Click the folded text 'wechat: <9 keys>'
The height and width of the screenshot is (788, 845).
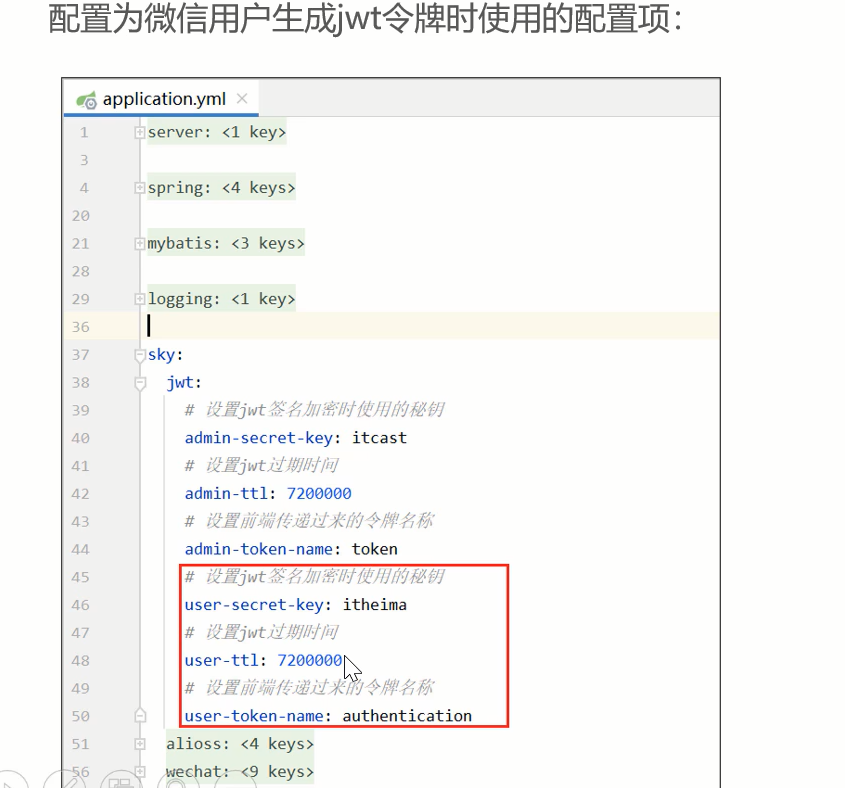[240, 772]
